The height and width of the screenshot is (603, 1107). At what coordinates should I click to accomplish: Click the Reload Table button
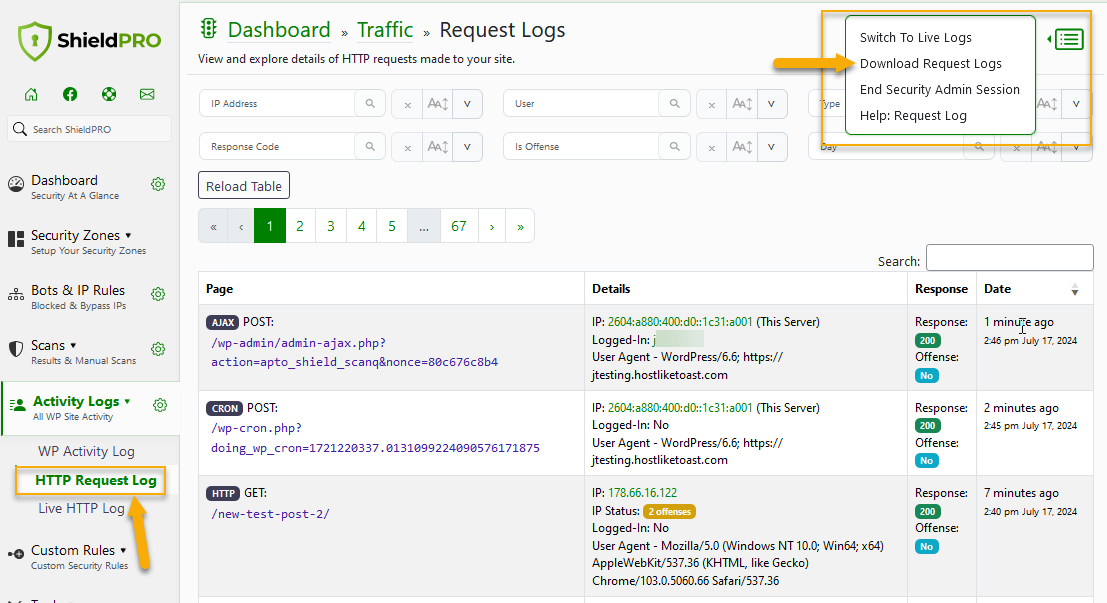click(243, 185)
